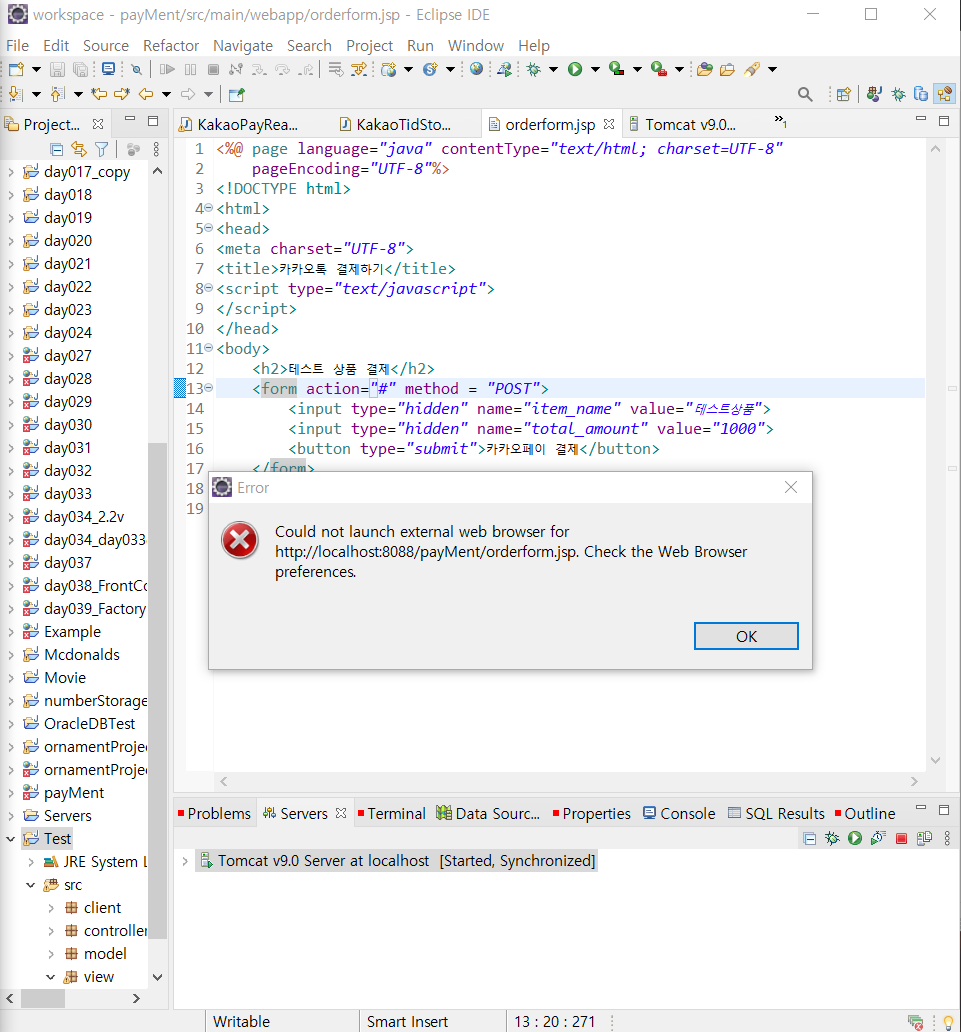The height and width of the screenshot is (1032, 961).
Task: Close the Servers view tab
Action: pos(341,813)
